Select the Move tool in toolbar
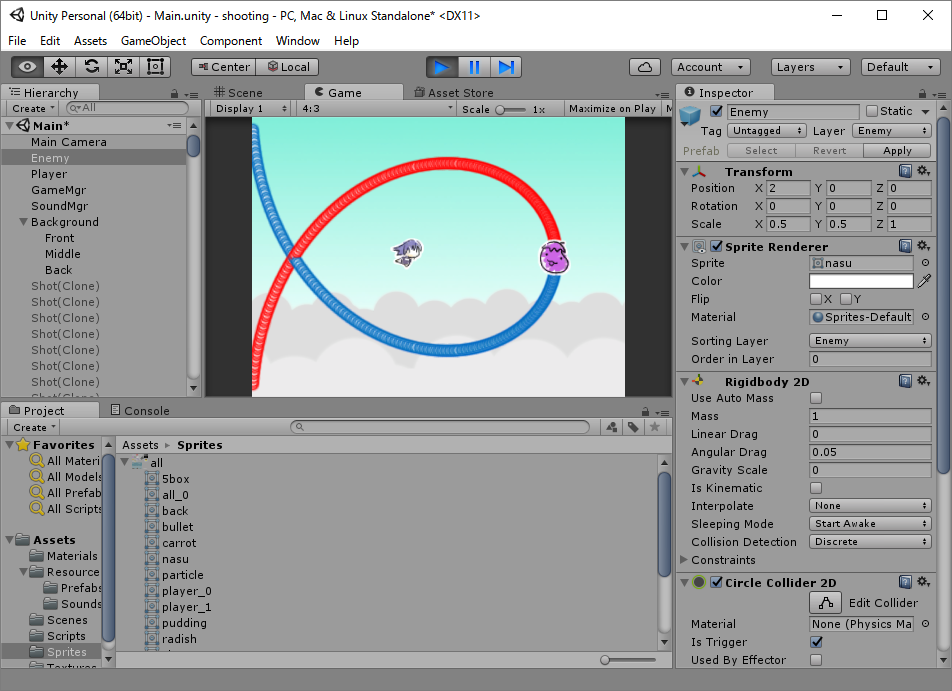The width and height of the screenshot is (952, 691). click(x=60, y=67)
